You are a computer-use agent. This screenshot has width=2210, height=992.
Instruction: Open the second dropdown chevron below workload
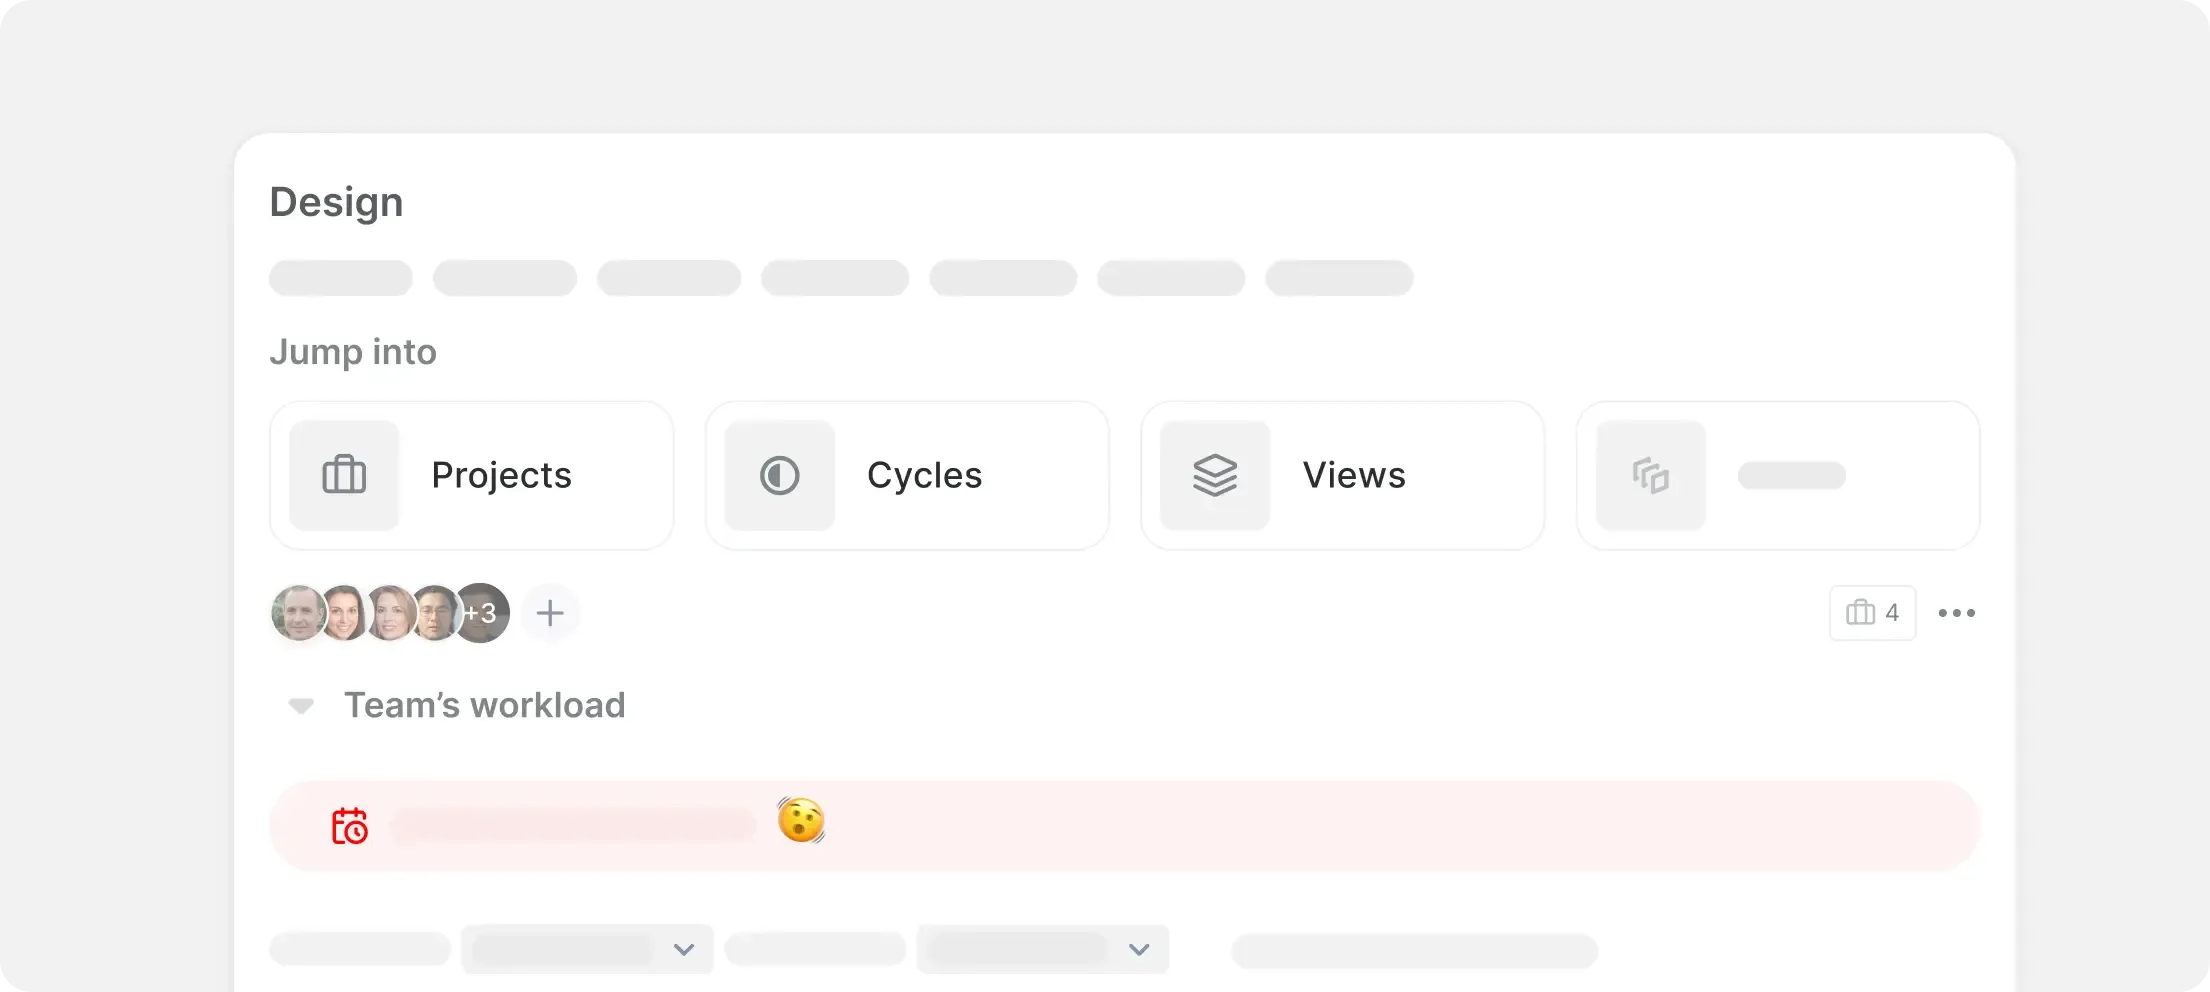click(1139, 949)
